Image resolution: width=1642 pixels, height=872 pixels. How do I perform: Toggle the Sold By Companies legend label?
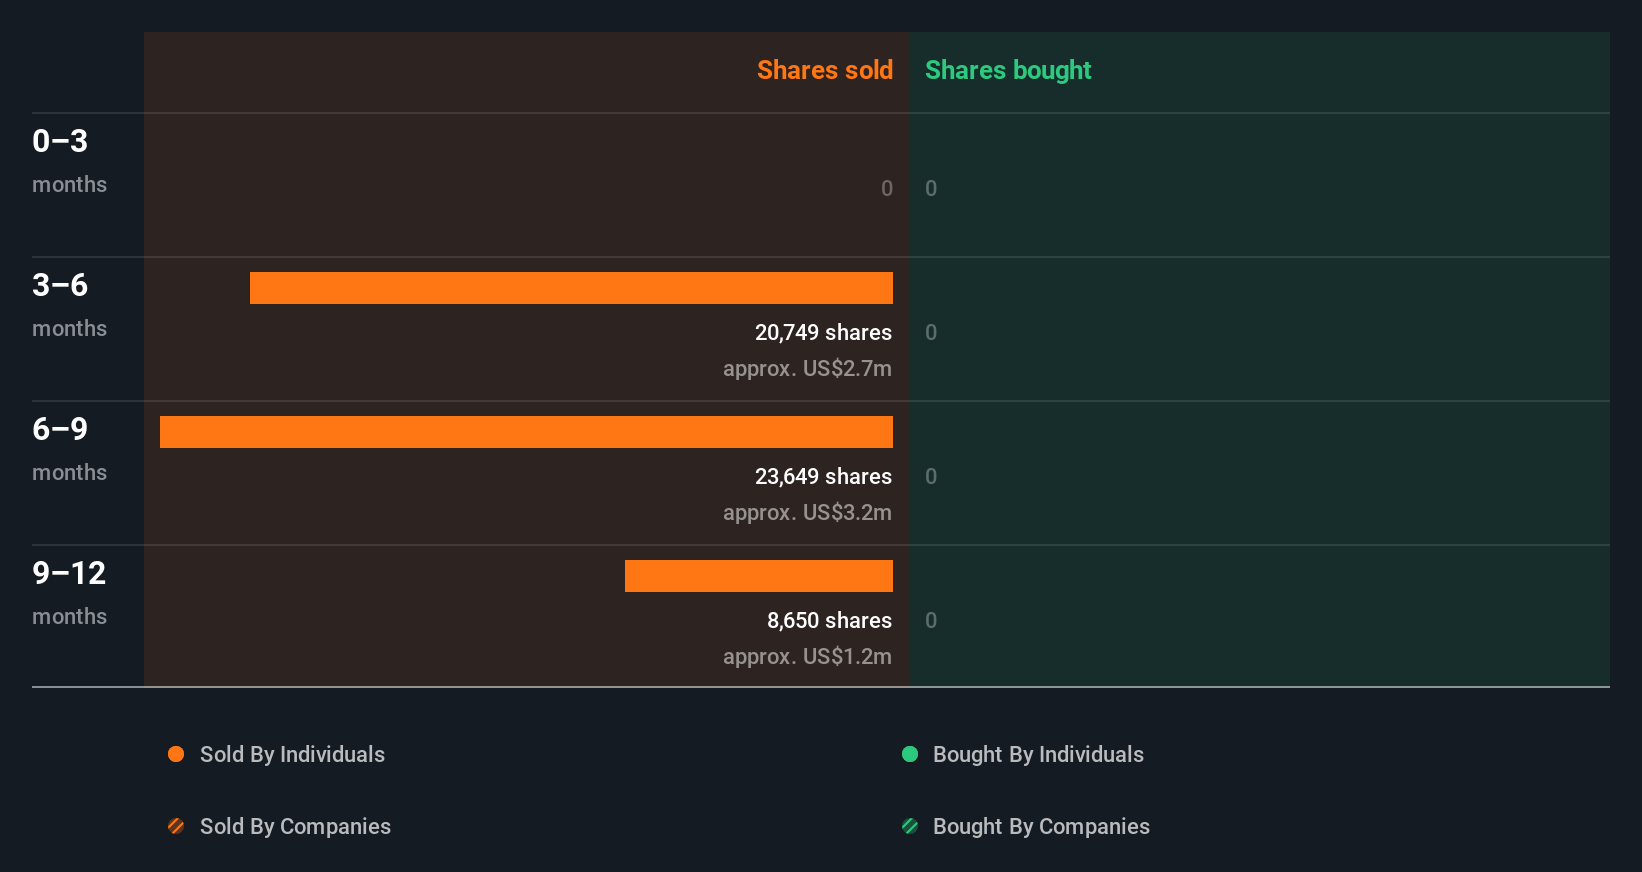295,827
